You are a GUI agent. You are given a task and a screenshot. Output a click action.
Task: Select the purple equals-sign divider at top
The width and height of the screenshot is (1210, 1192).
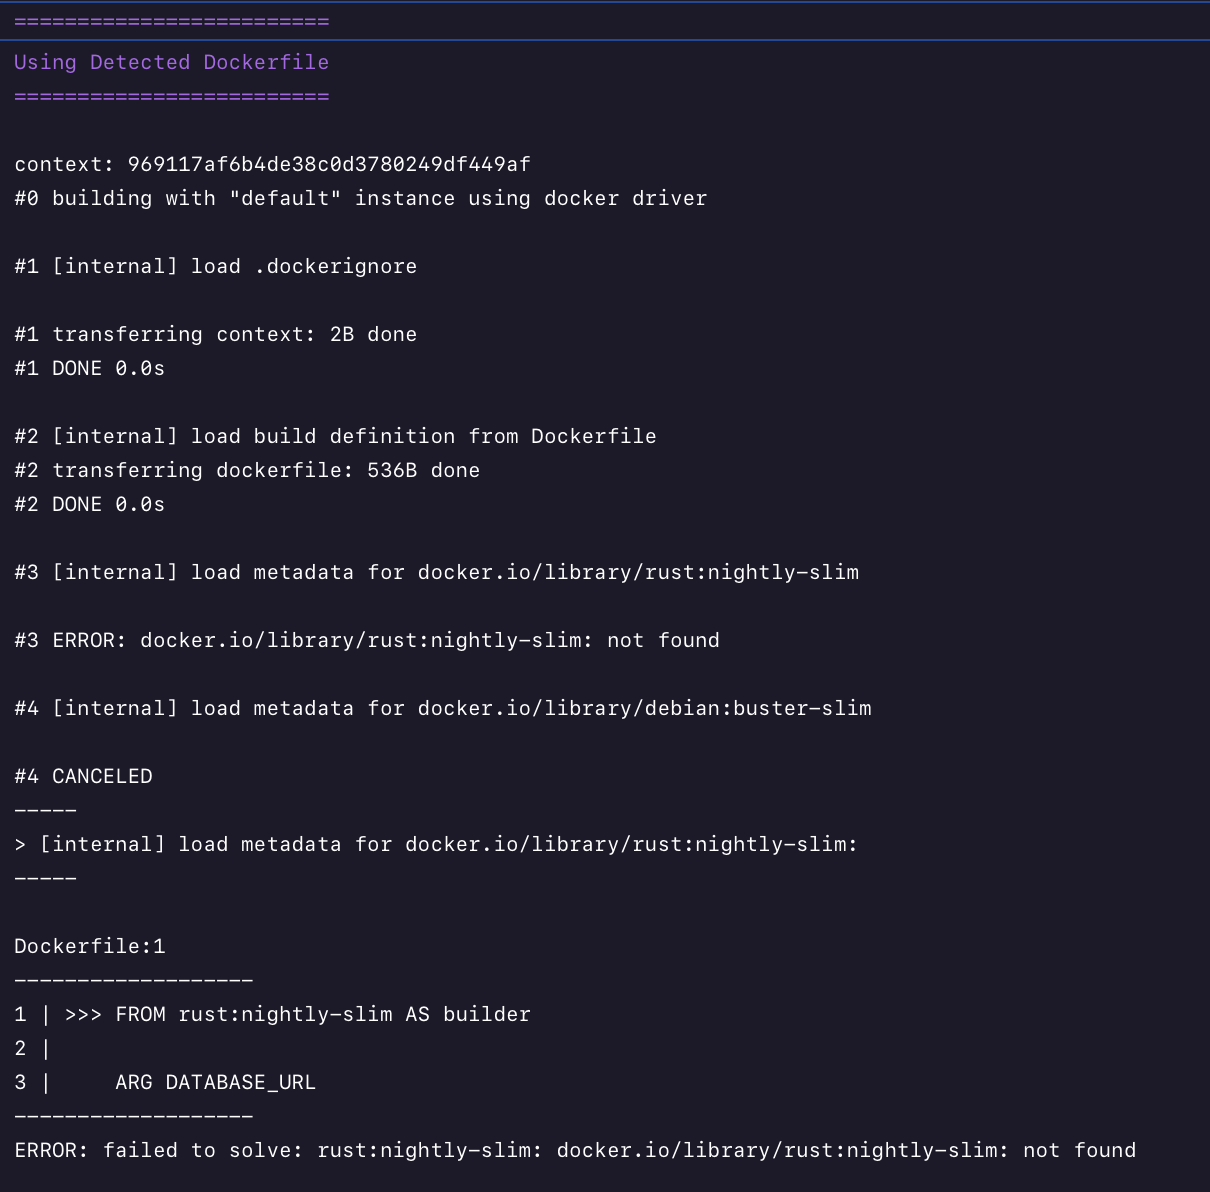[x=171, y=20]
